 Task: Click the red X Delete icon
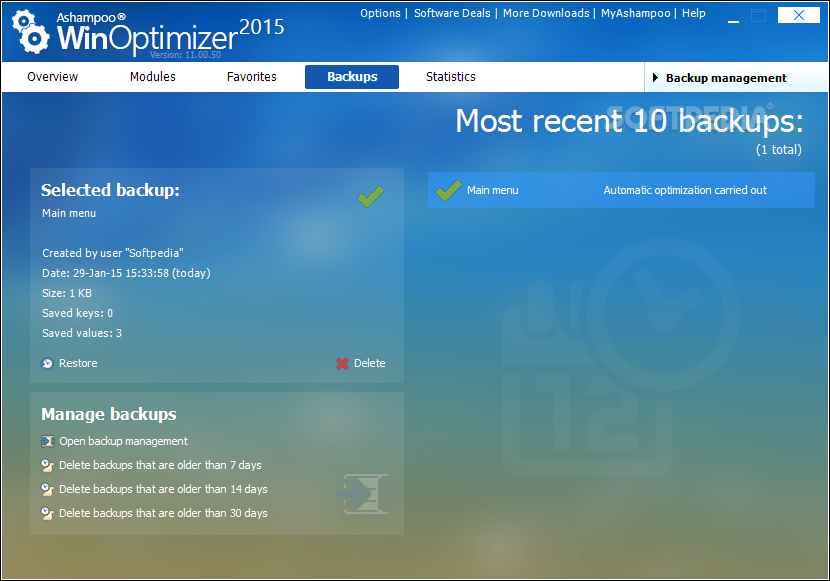[x=342, y=364]
